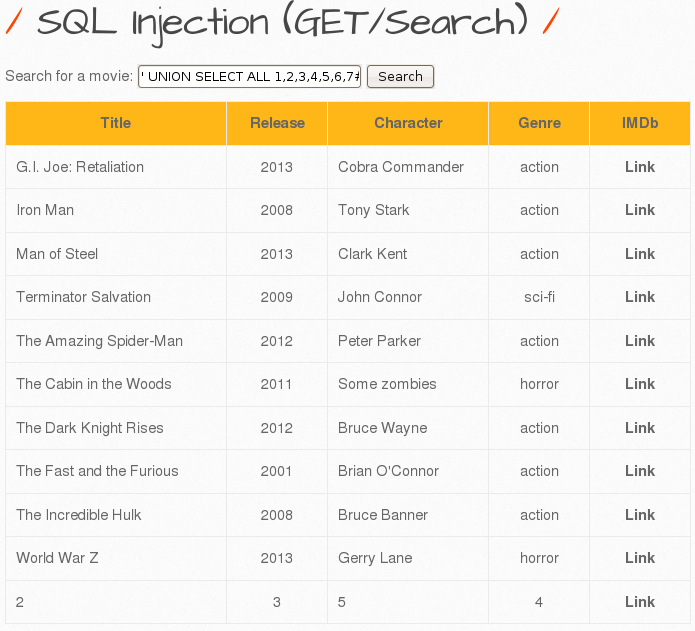Click the 'Cobra Commander' character cell
This screenshot has width=695, height=631.
pos(408,167)
